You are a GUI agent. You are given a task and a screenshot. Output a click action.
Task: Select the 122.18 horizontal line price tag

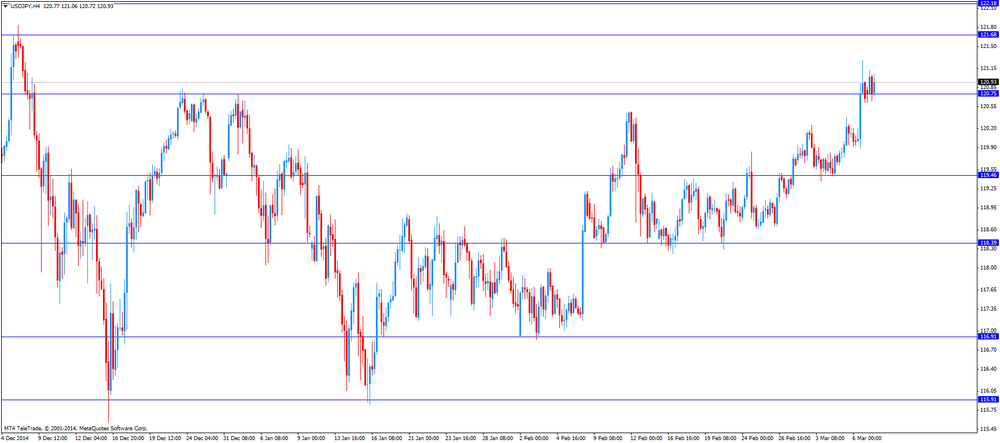point(987,3)
